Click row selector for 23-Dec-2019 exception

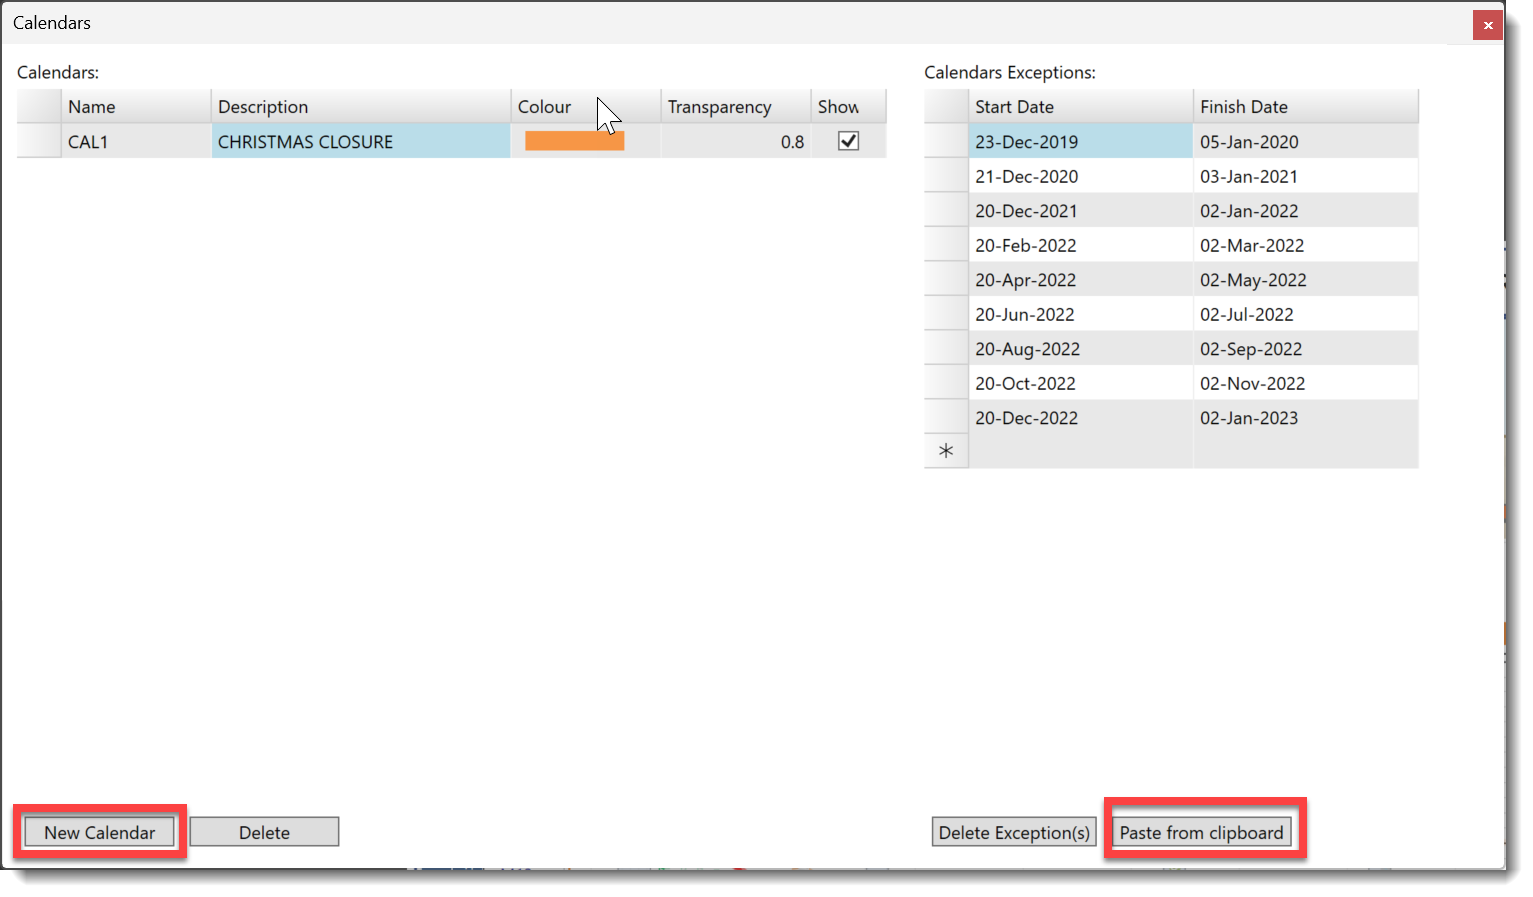(946, 141)
